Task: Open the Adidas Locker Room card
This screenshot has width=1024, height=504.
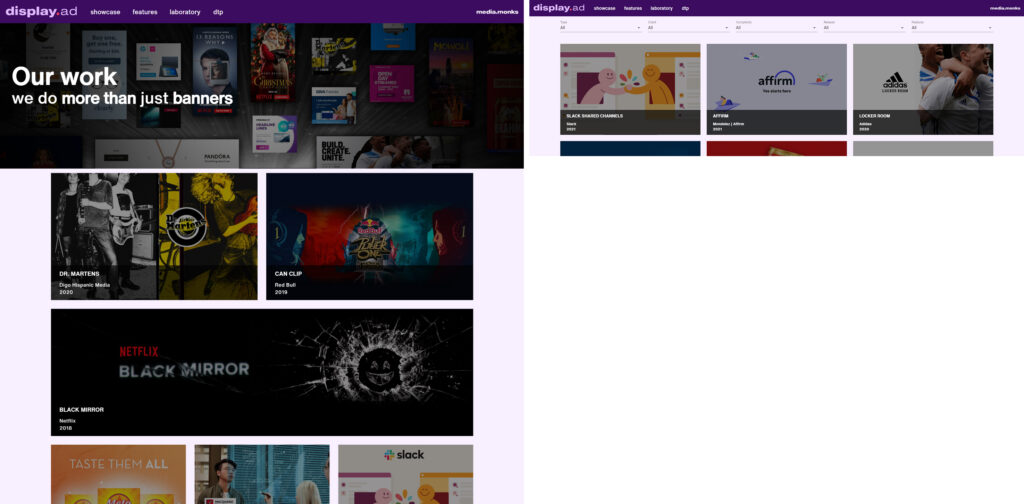Action: [922, 89]
